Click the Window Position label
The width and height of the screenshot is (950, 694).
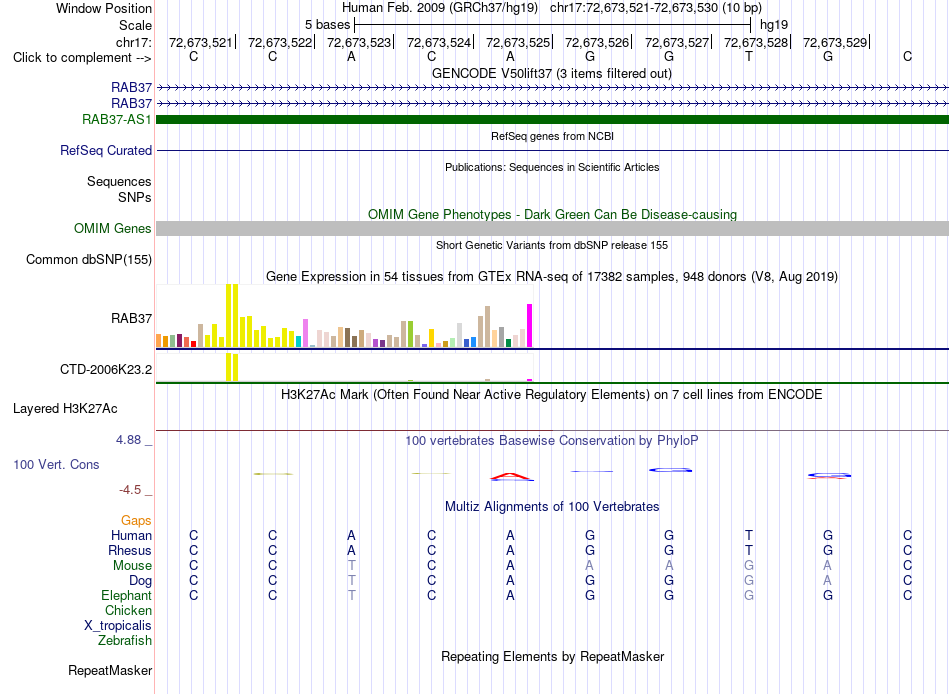(x=104, y=8)
